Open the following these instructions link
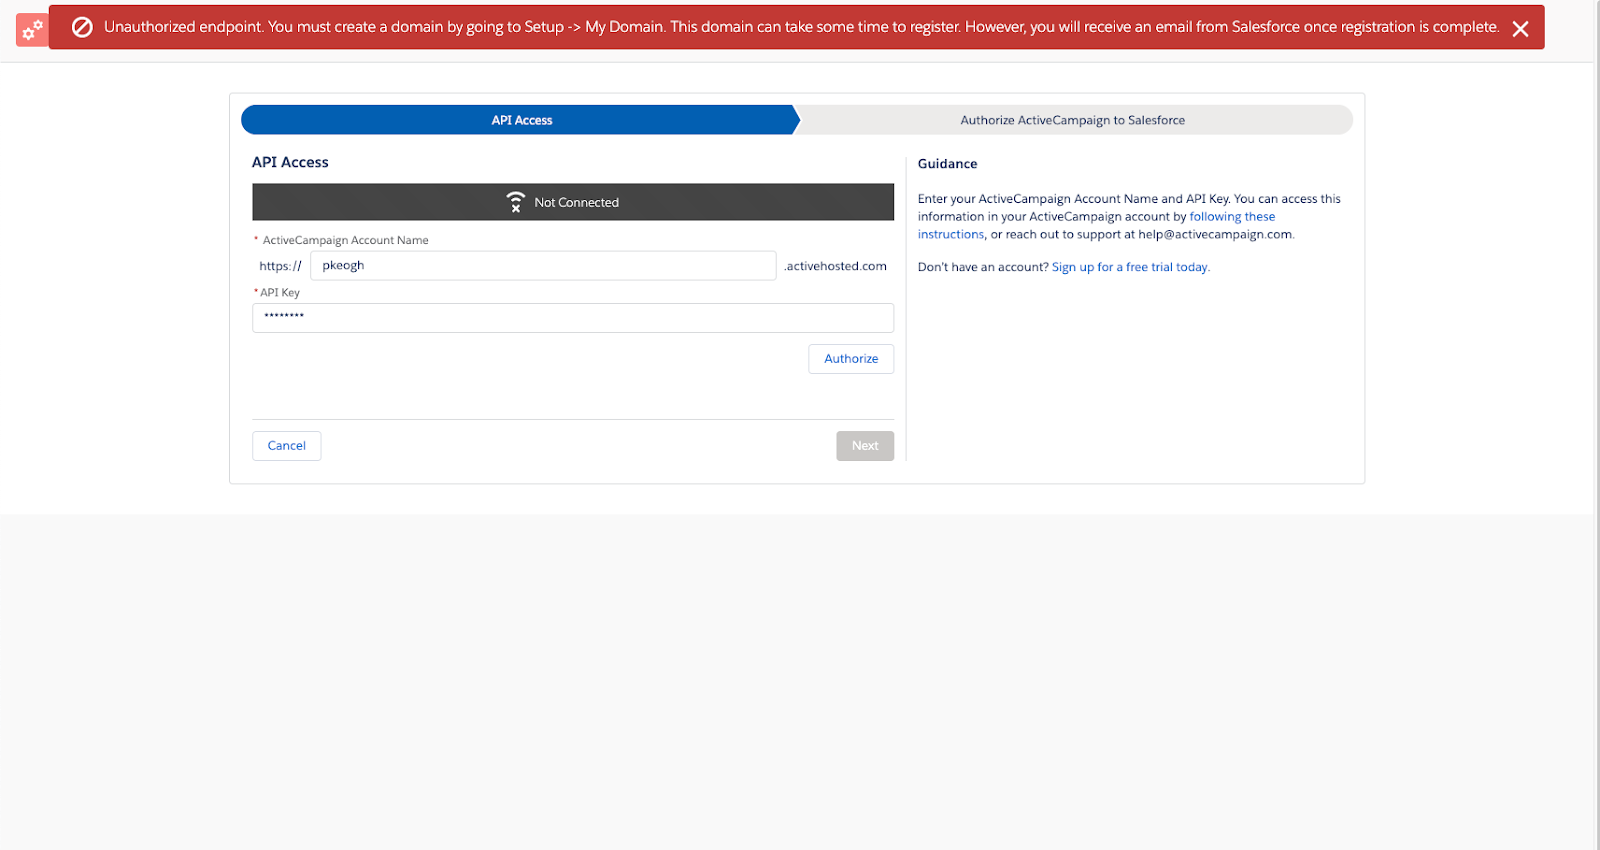This screenshot has width=1600, height=850. [x=1232, y=217]
